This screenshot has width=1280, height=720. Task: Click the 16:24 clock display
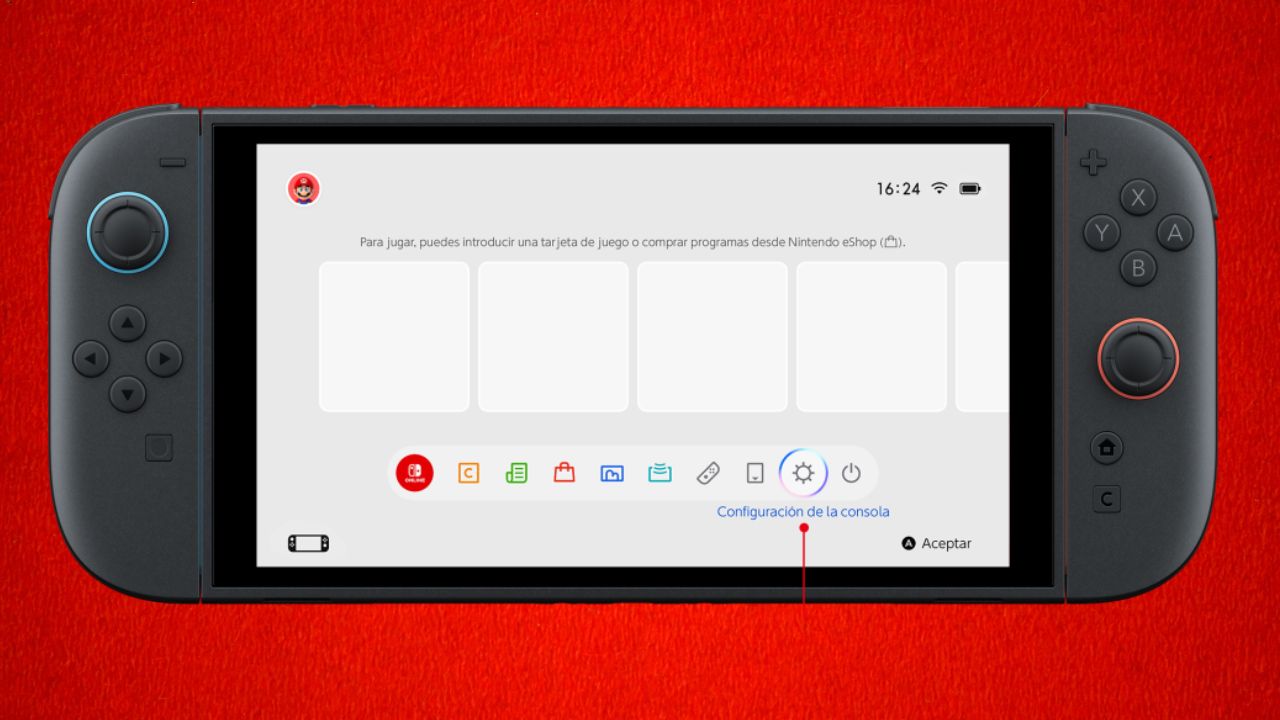coord(898,188)
